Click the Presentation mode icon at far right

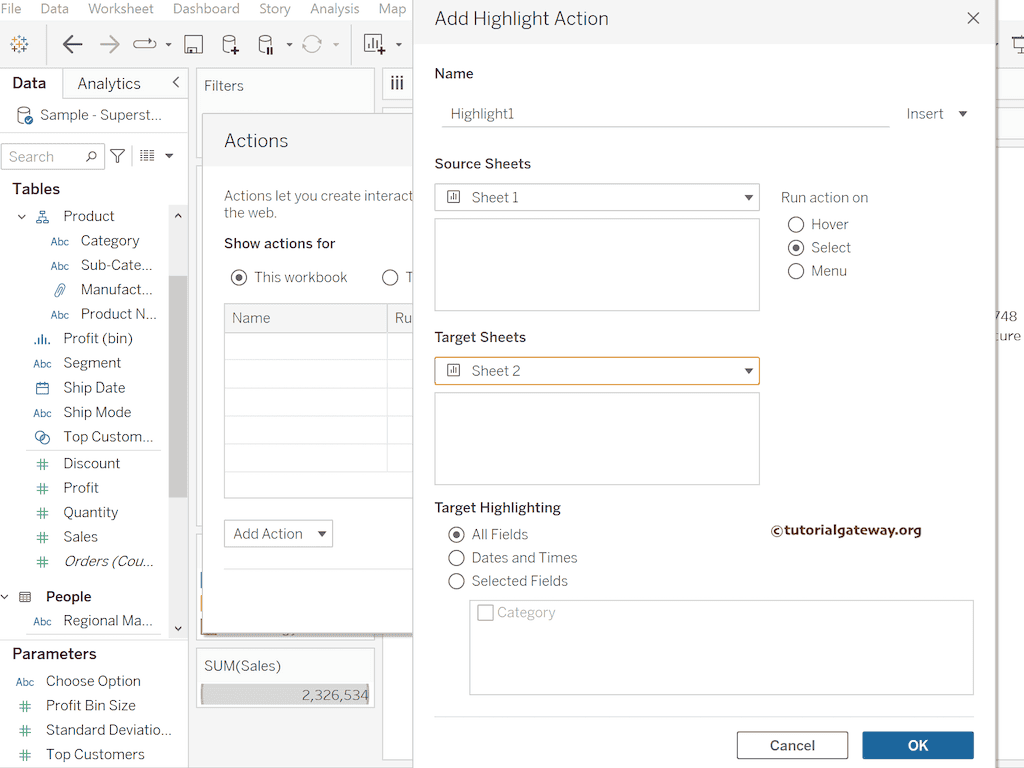(x=1017, y=44)
